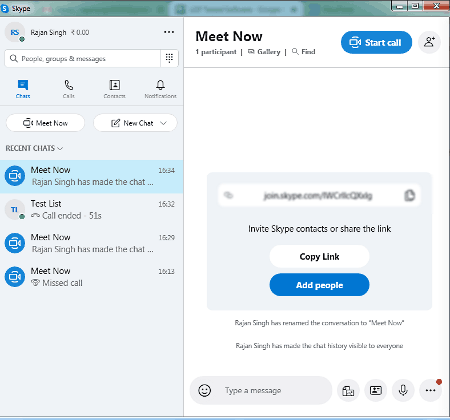Focus the Type a message field
This screenshot has height=420, width=450.
tap(261, 390)
